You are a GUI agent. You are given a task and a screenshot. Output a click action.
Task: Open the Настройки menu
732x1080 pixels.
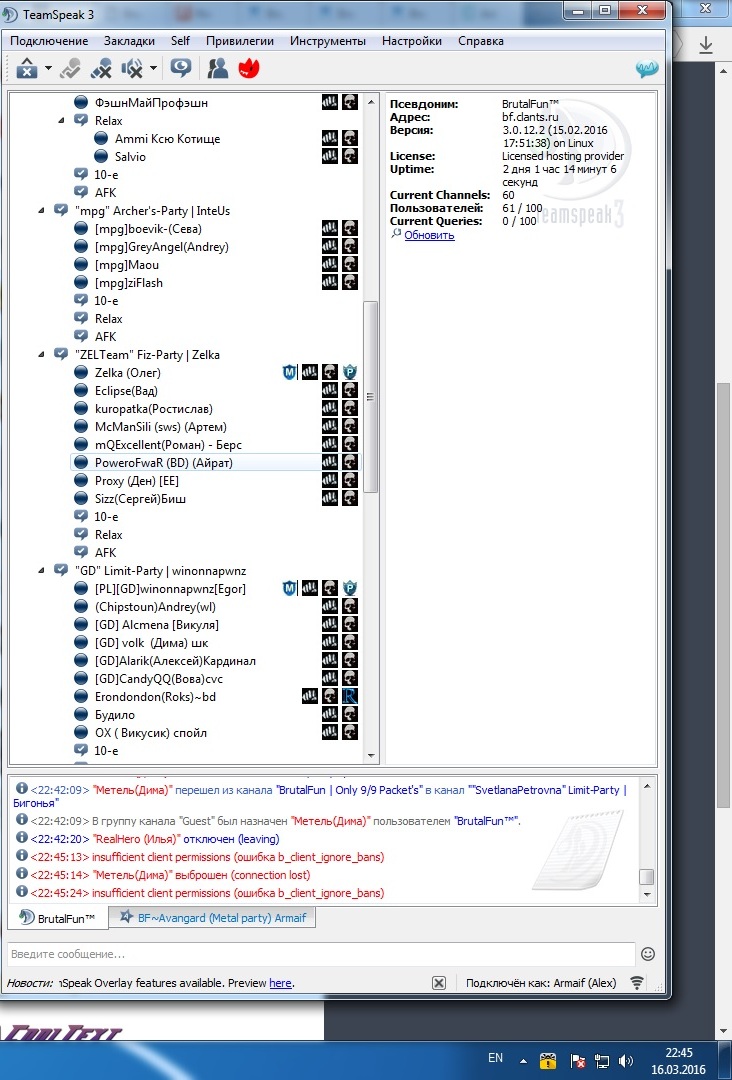pos(412,41)
